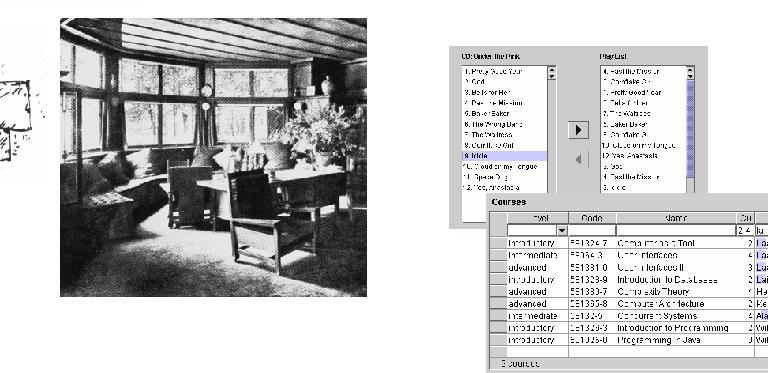Viewport: 768px width, 373px height.
Task: Click the Code filter input field
Action: (x=592, y=231)
